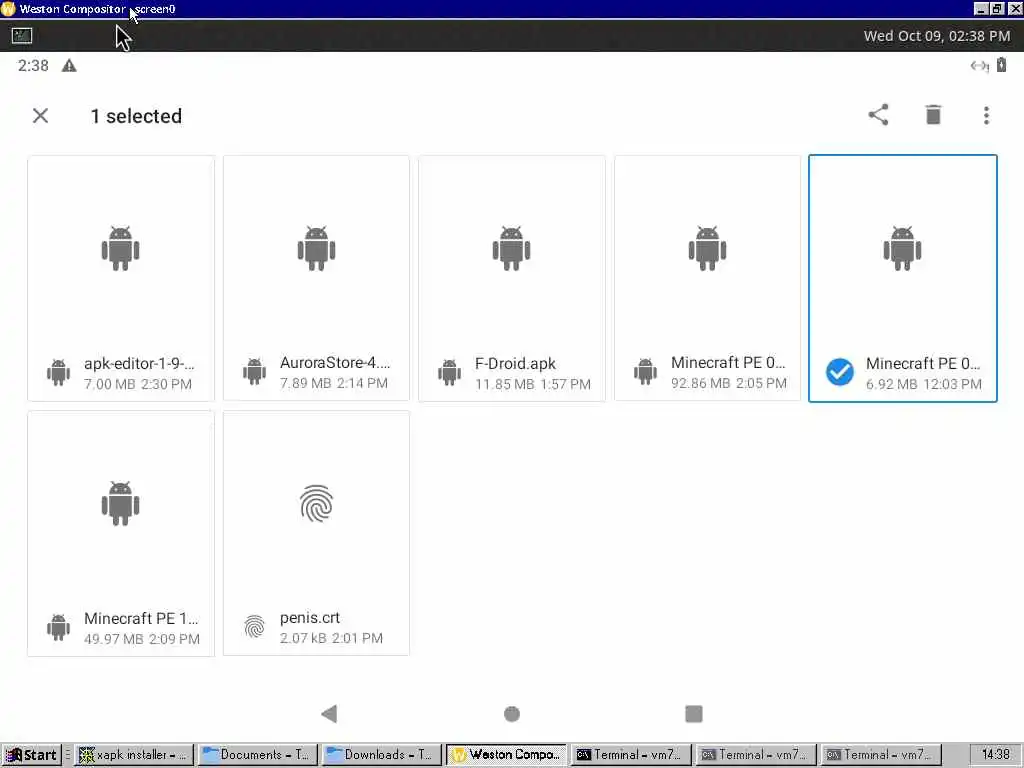This screenshot has width=1024, height=768.
Task: Select the large fingerprint certificate thumbnail
Action: tap(316, 504)
